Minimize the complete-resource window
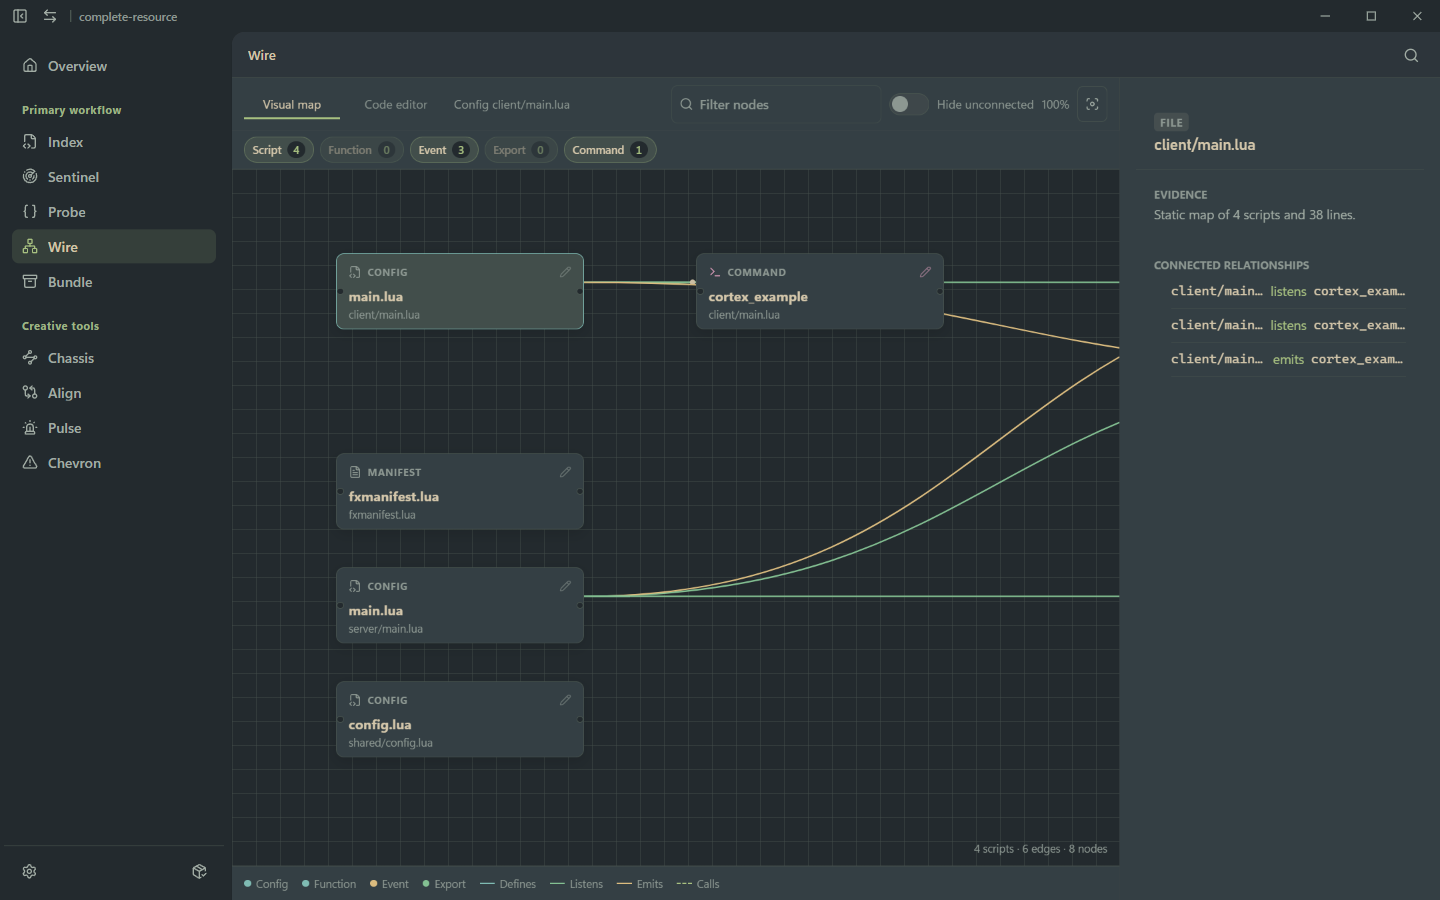 coord(1325,16)
